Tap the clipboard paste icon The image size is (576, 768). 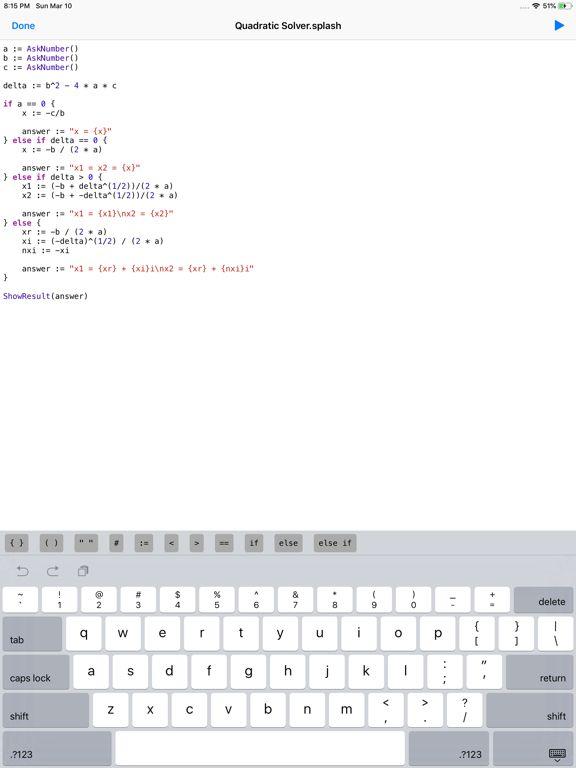[x=83, y=571]
